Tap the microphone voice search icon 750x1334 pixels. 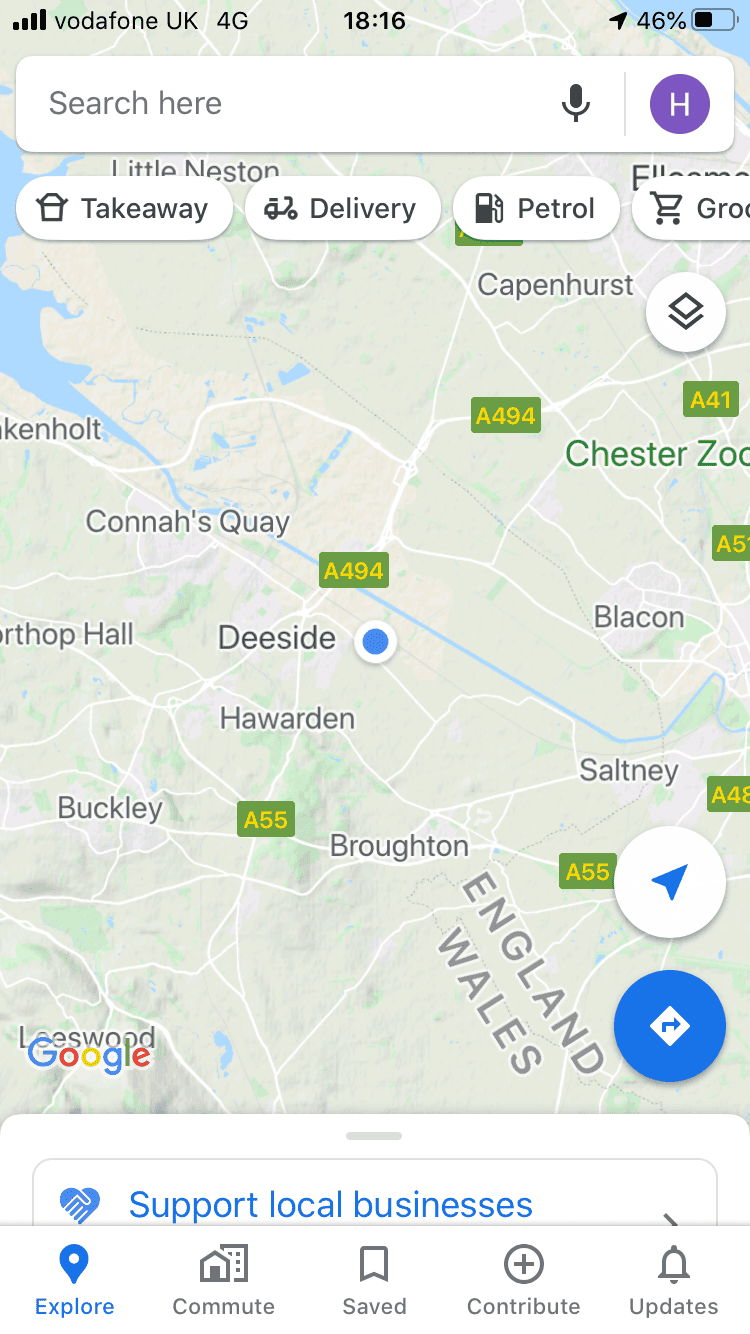click(x=575, y=103)
